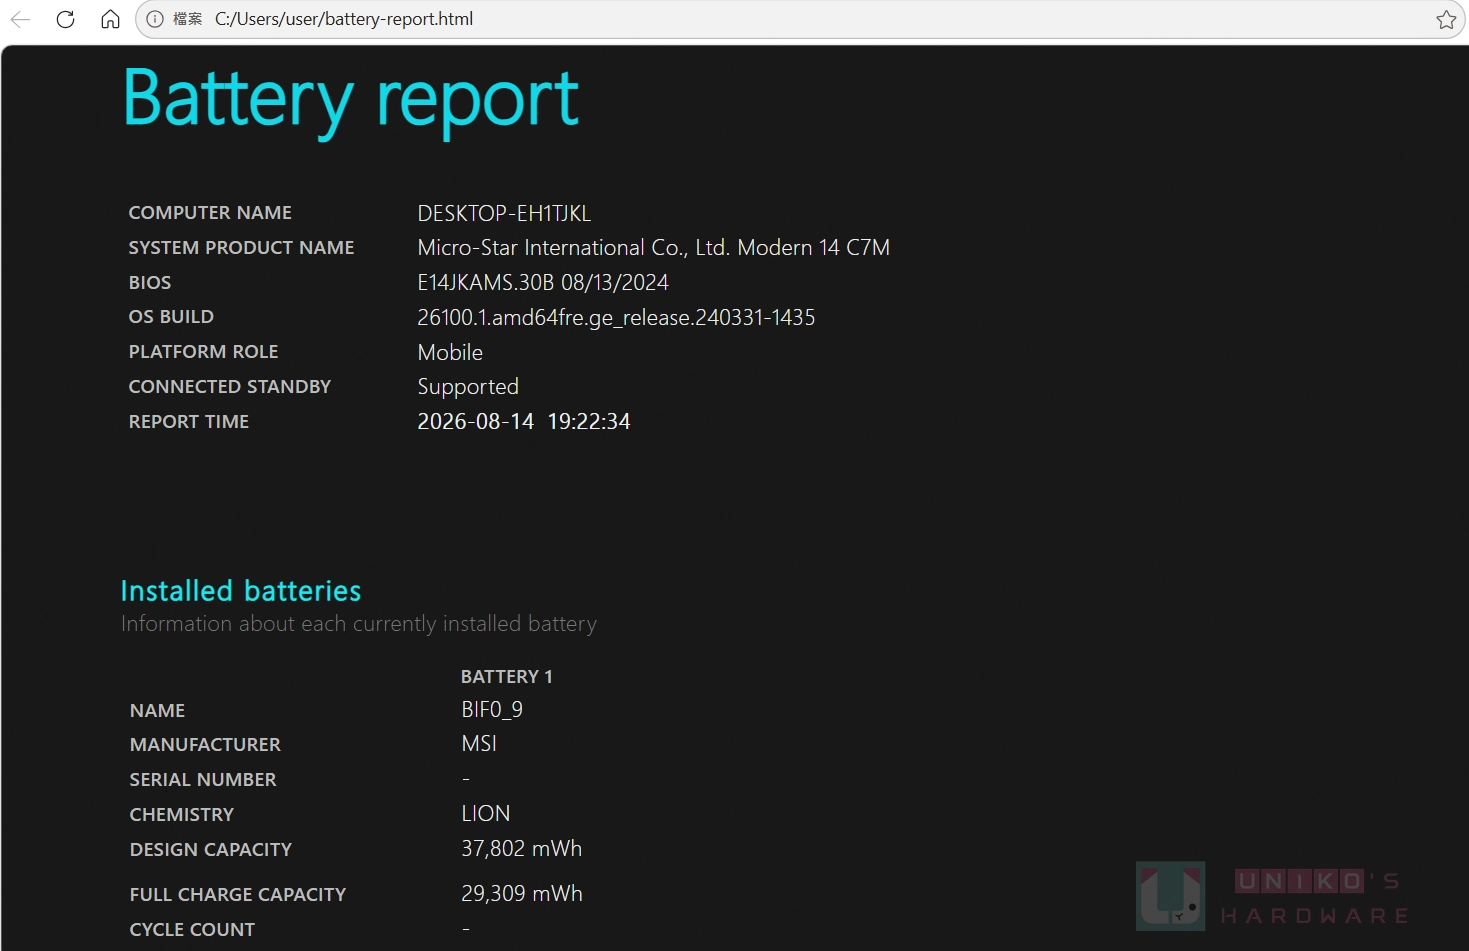Select the OS BUILD label
This screenshot has width=1469, height=951.
pyautogui.click(x=171, y=317)
